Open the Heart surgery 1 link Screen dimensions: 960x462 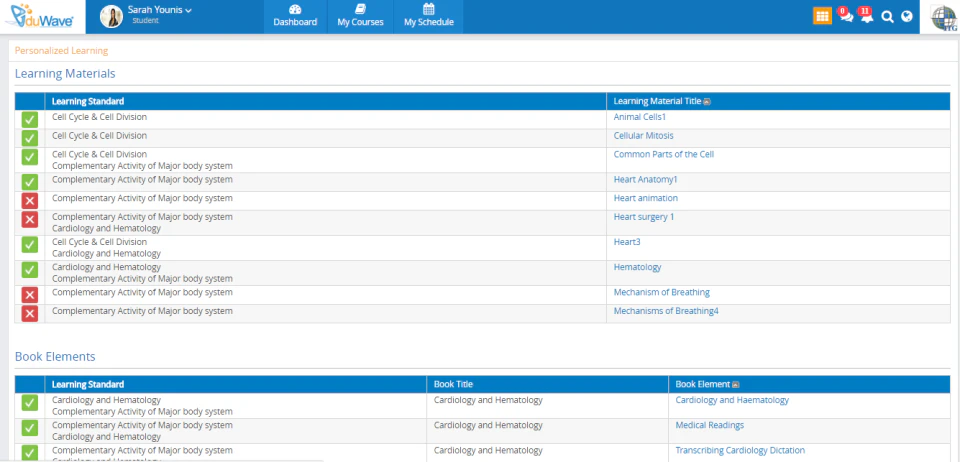(x=643, y=217)
